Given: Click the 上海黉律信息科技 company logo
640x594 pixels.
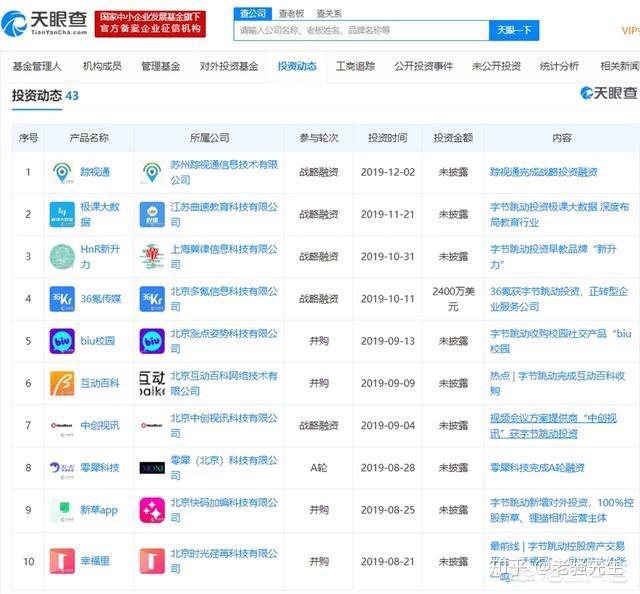Looking at the screenshot, I should (152, 257).
